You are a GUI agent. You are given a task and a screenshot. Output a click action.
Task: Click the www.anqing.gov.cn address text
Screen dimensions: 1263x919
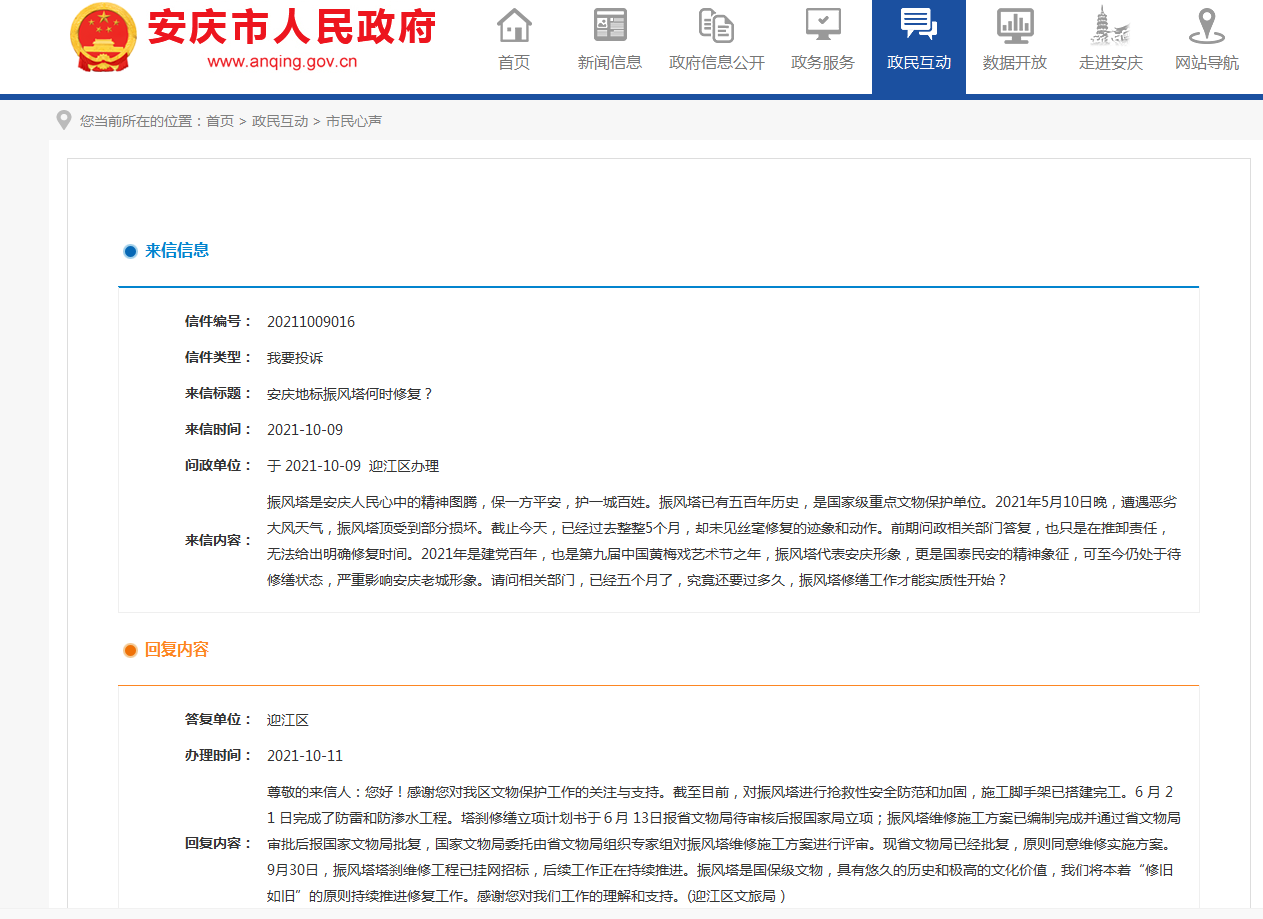coord(282,61)
